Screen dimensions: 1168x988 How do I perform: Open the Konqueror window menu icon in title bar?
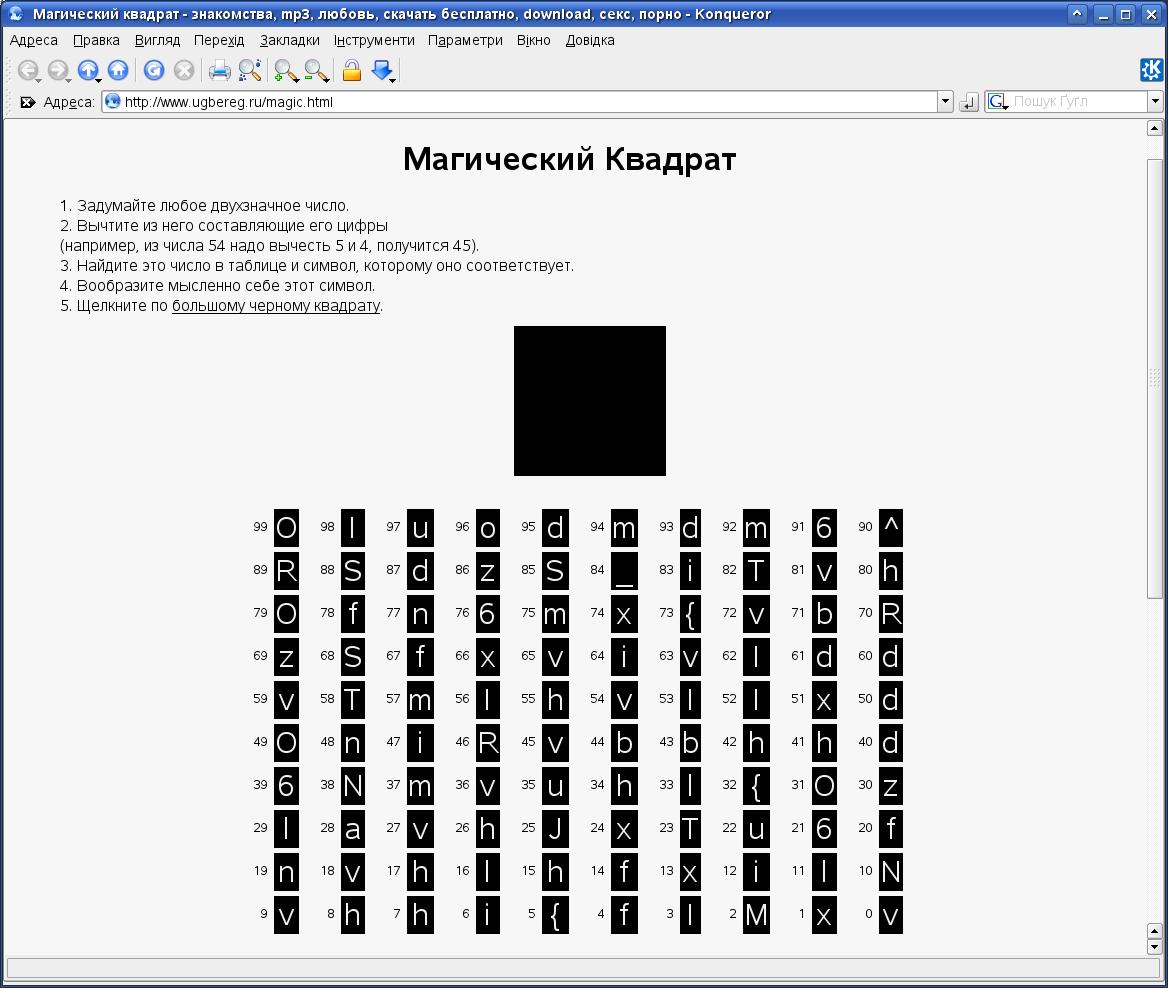click(16, 13)
